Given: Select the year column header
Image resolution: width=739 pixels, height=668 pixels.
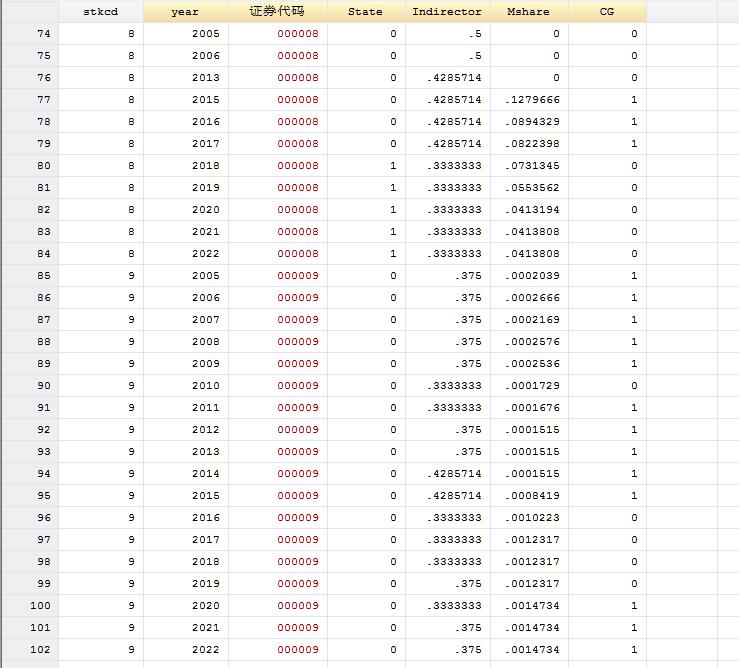Looking at the screenshot, I should pos(186,11).
